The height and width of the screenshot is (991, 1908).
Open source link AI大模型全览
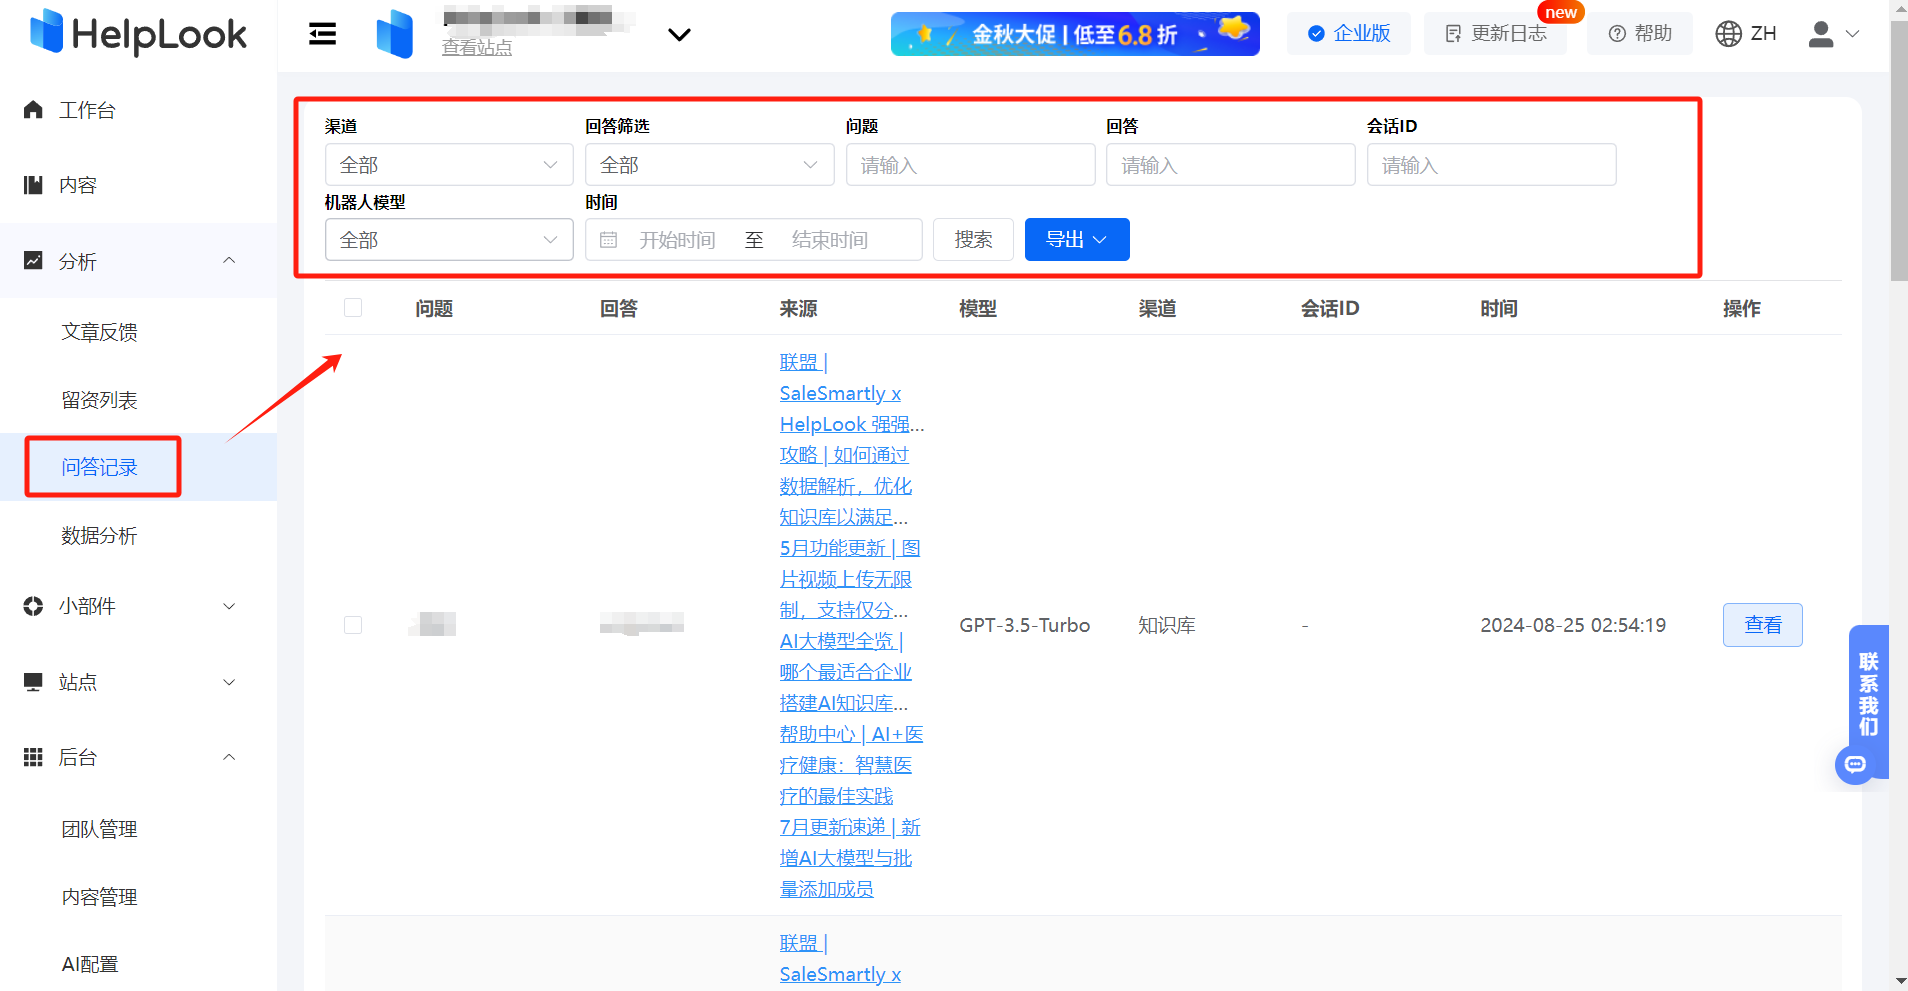coord(846,672)
